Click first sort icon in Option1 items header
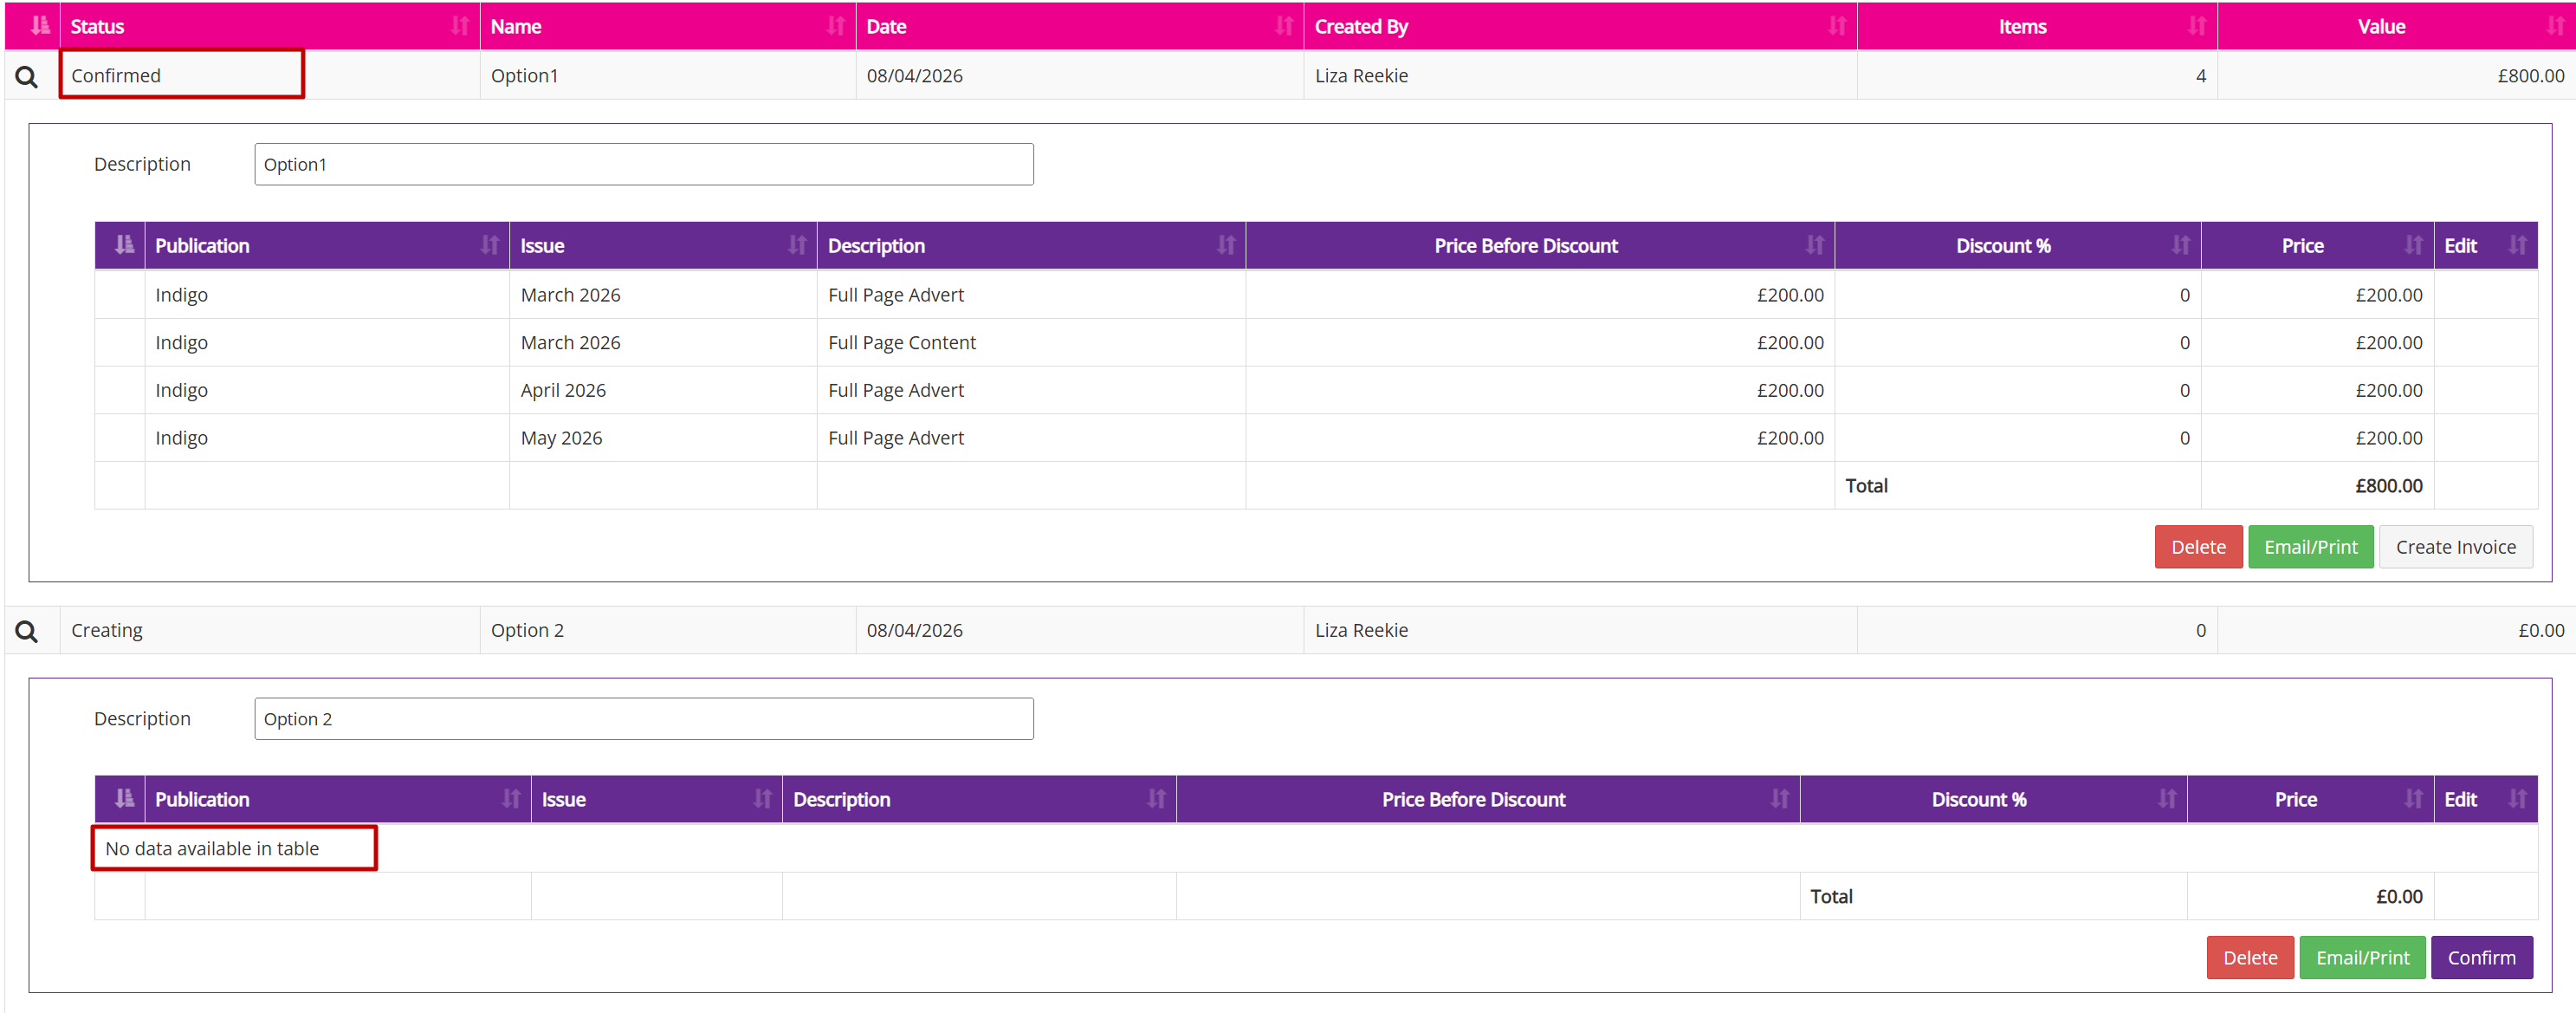The image size is (2576, 1013). (124, 245)
